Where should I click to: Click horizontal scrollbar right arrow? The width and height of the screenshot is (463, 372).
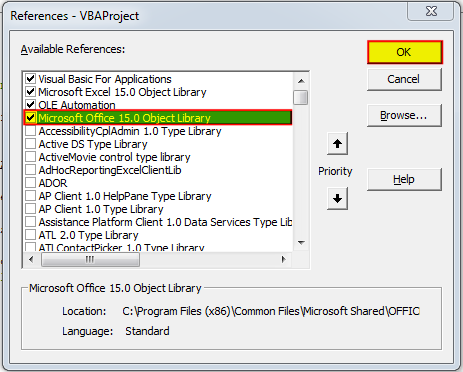(x=284, y=259)
